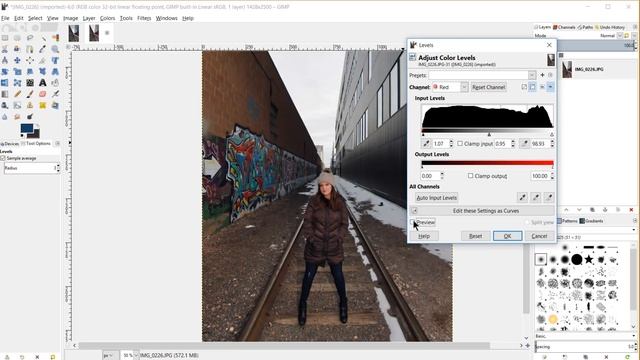Increase low input value 1.07 stepper
The height and width of the screenshot is (360, 640).
tap(451, 142)
